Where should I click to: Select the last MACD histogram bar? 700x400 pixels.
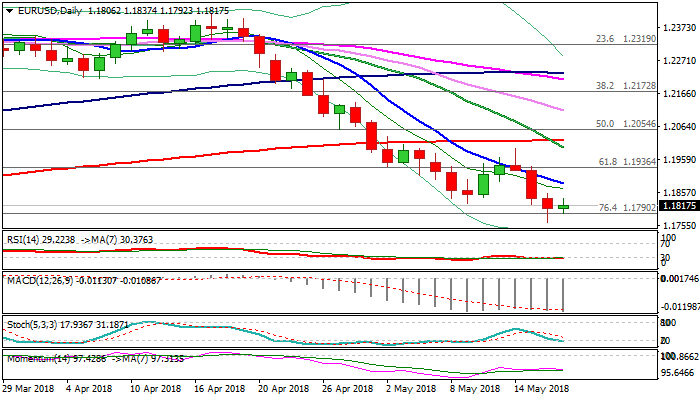pos(563,293)
